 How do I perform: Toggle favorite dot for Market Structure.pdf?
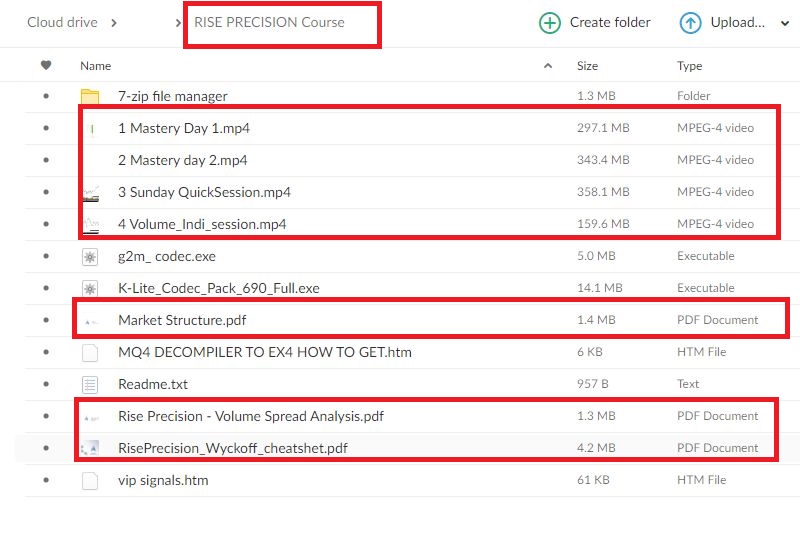46,320
